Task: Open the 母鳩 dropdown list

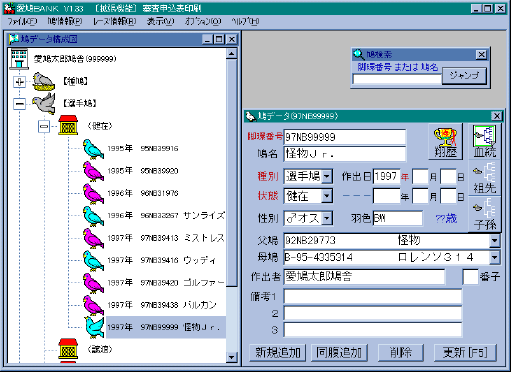Action: 494,257
